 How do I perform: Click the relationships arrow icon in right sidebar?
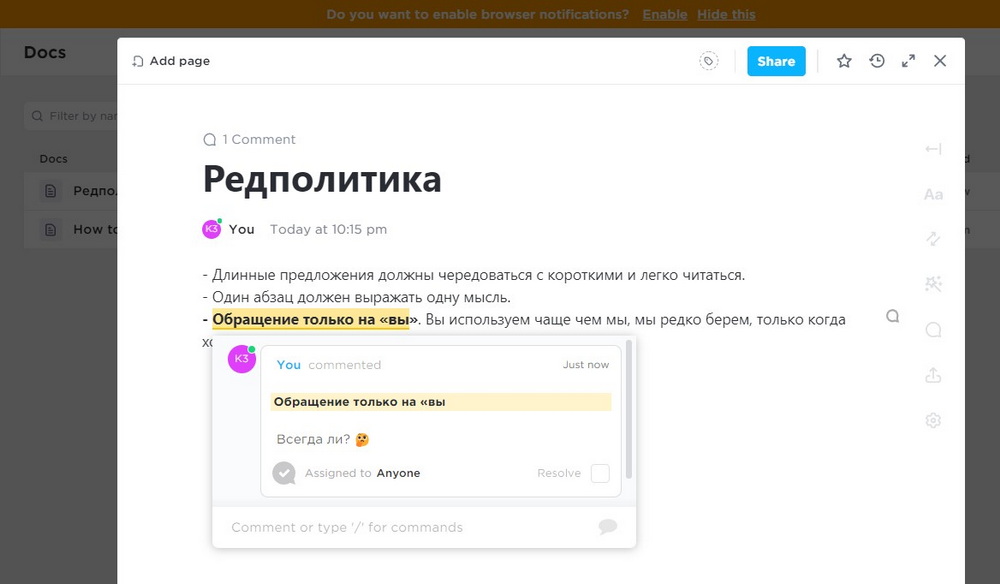(x=934, y=238)
